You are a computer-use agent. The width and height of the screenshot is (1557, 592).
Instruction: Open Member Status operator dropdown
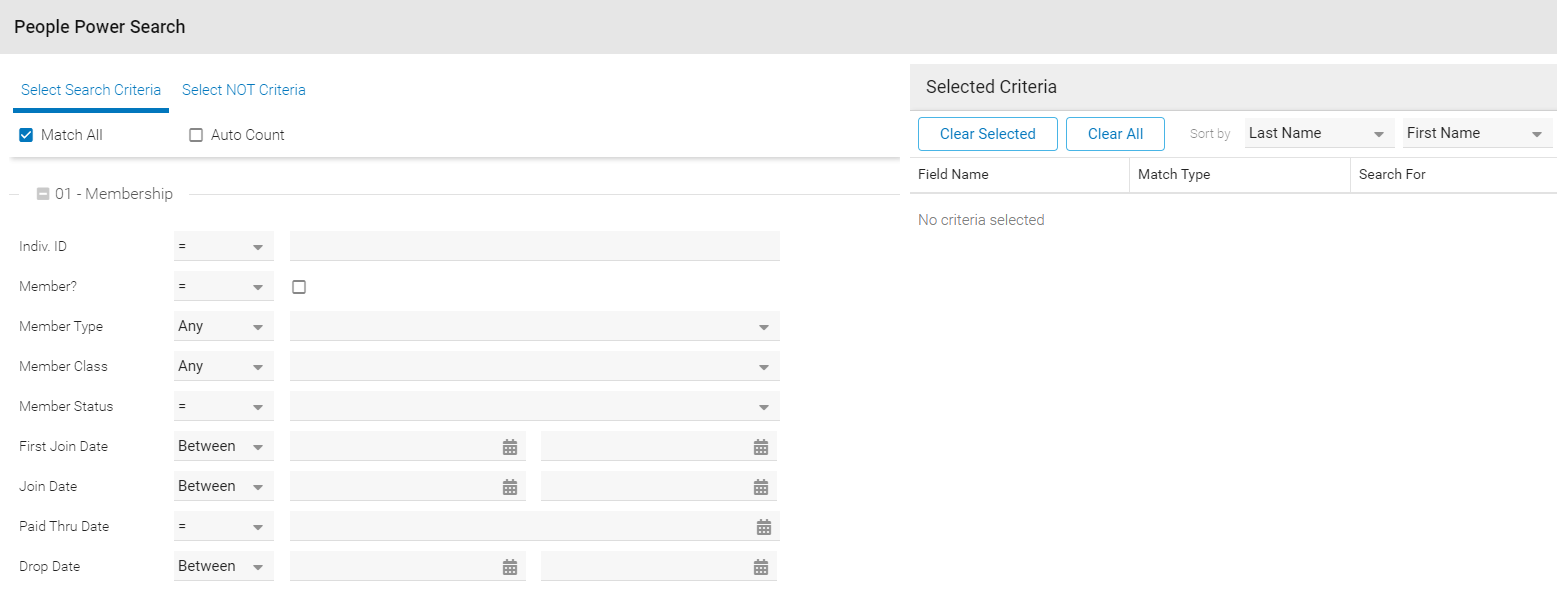click(x=224, y=406)
